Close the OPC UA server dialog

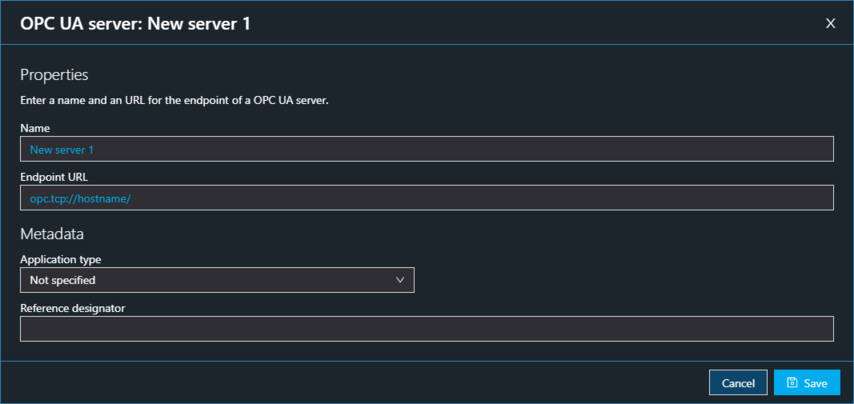[x=830, y=23]
